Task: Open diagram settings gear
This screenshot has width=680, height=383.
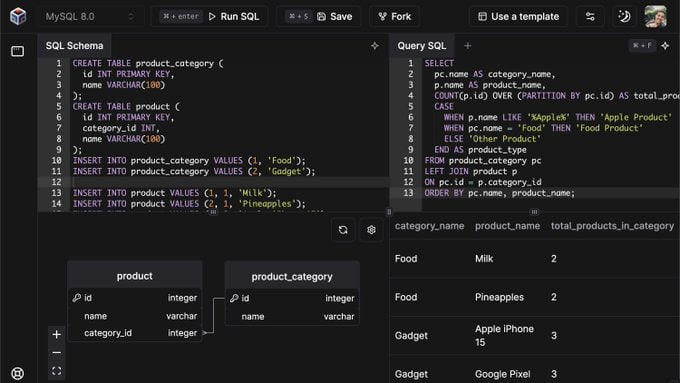Action: (371, 230)
